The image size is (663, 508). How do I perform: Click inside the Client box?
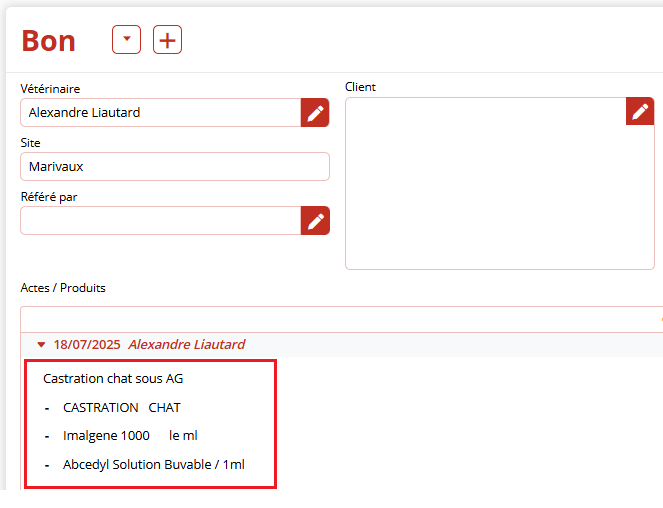[500, 184]
